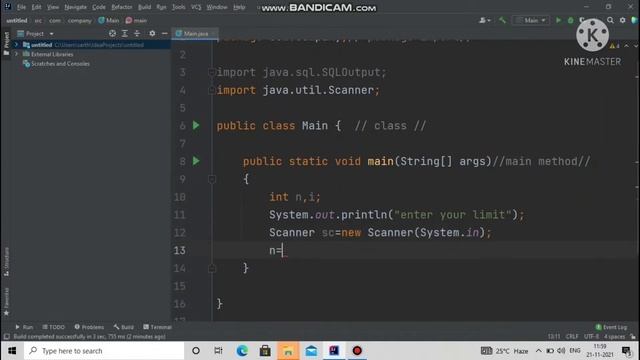The height and width of the screenshot is (360, 640).
Task: Toggle tool window bars at status bar corner
Action: 7,337
